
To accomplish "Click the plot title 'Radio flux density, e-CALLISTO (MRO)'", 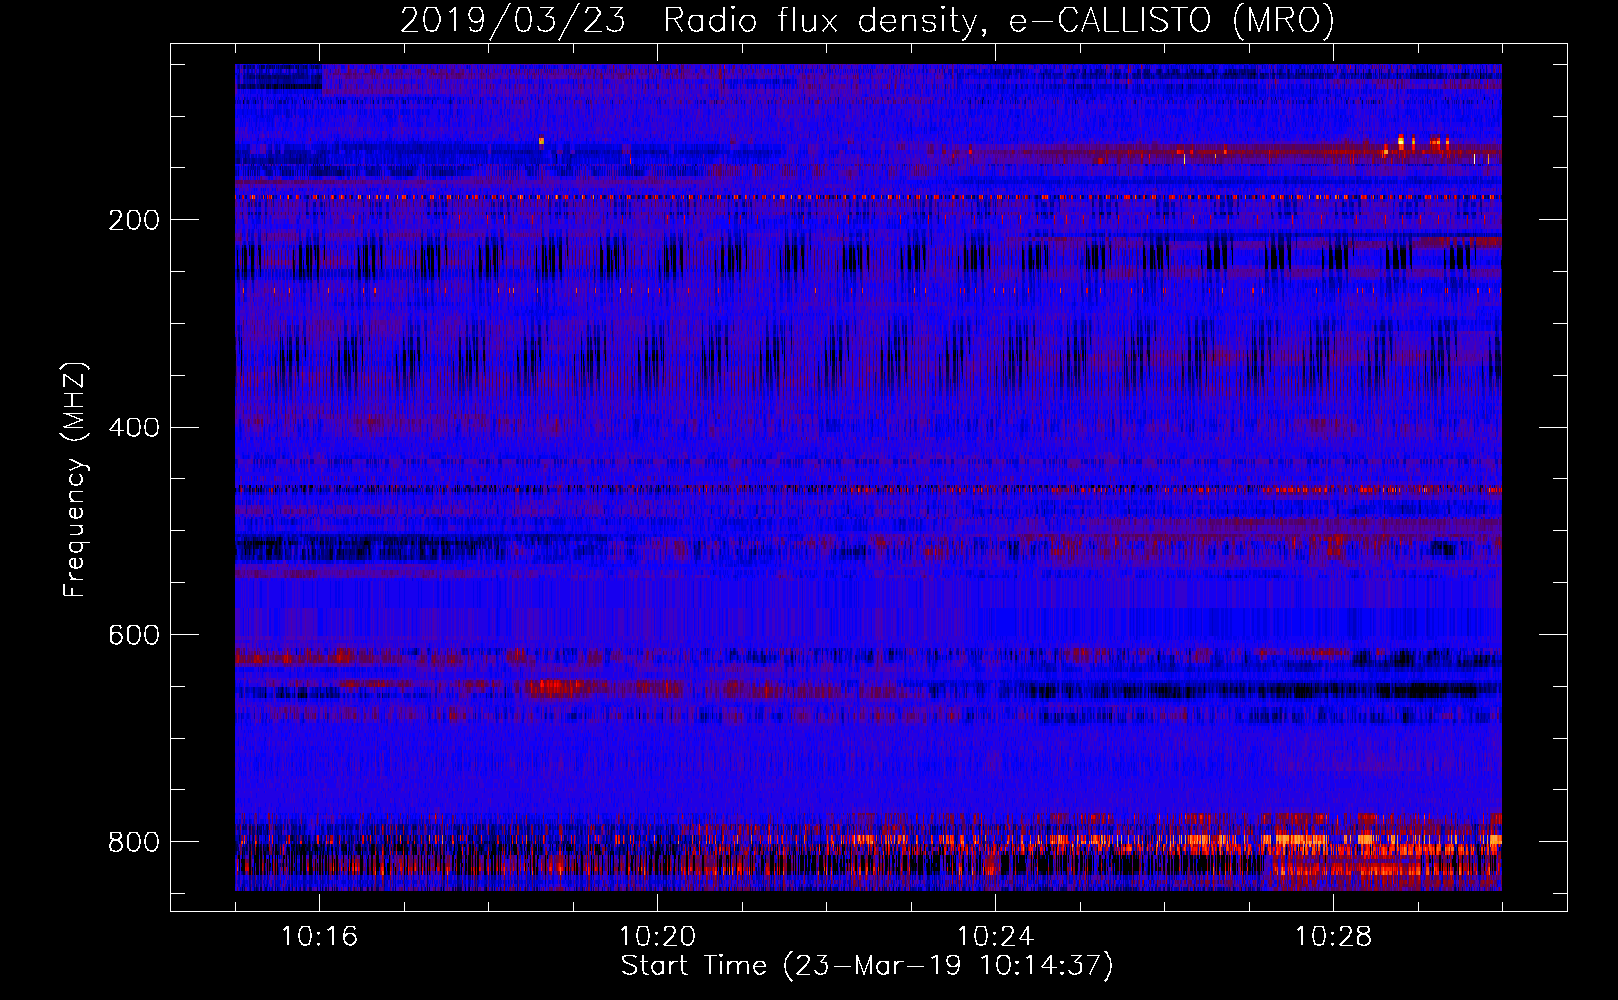I will [x=998, y=20].
